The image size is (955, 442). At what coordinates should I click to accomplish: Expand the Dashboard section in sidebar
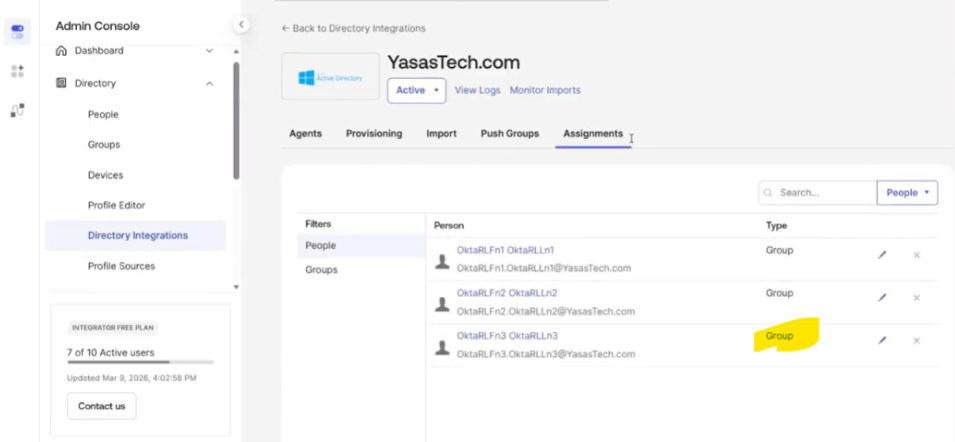[209, 51]
